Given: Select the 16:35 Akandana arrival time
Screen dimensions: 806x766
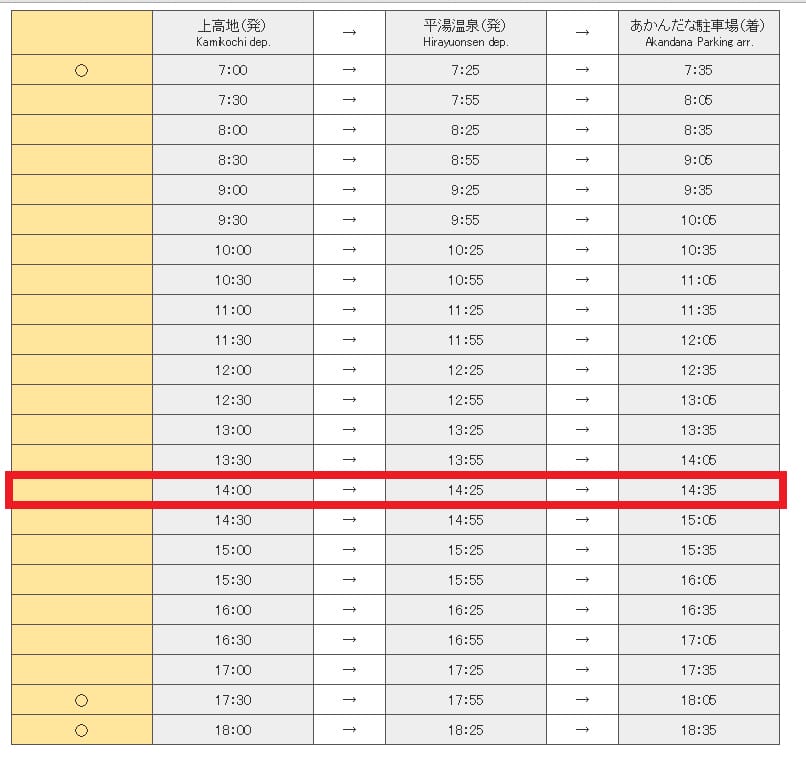Looking at the screenshot, I should [699, 610].
